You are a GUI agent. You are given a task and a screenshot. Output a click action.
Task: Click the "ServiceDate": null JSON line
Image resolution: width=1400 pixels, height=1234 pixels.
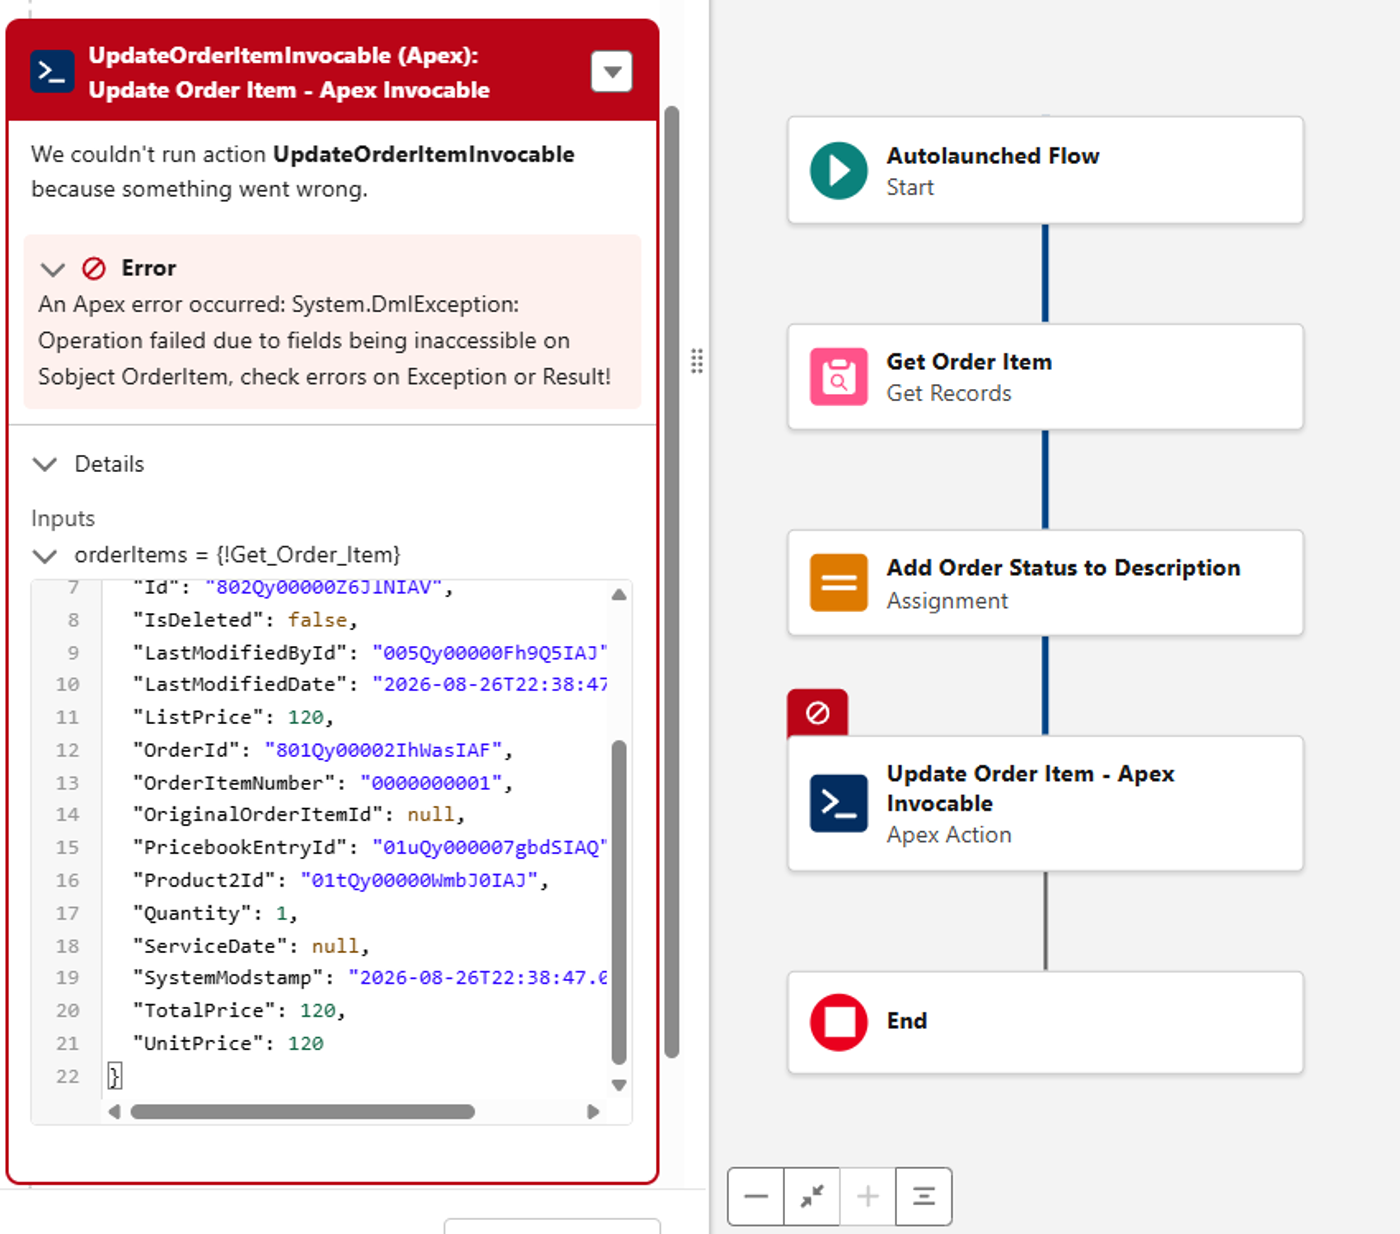[251, 946]
